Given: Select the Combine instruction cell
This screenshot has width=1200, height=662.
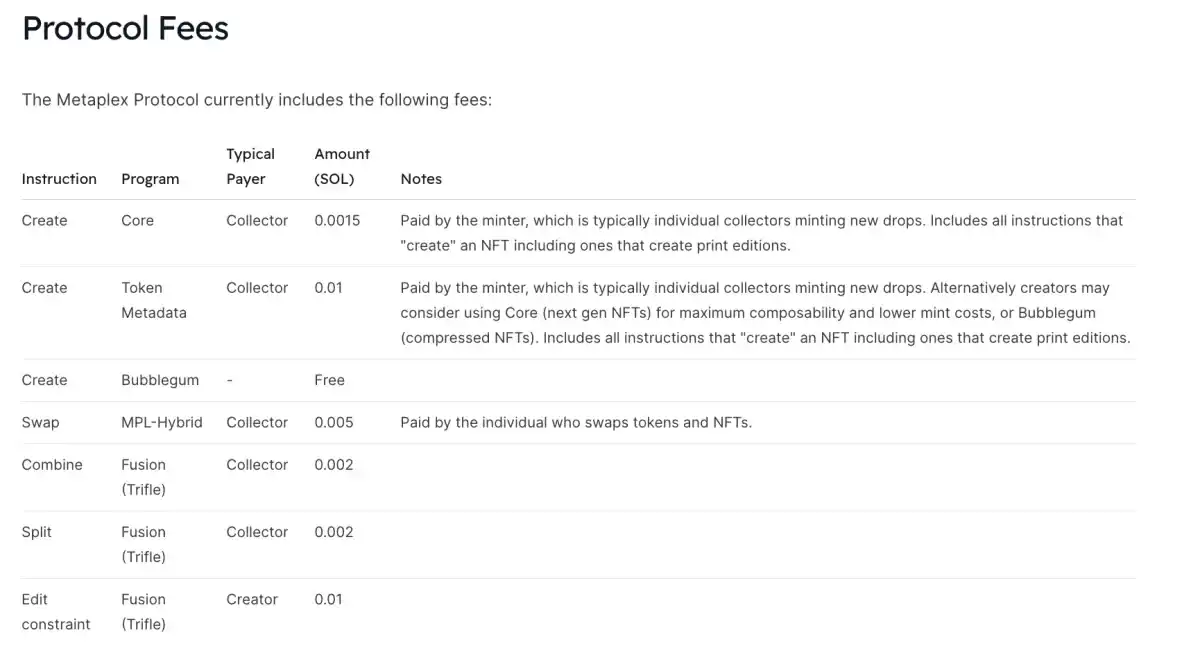Looking at the screenshot, I should pos(52,464).
